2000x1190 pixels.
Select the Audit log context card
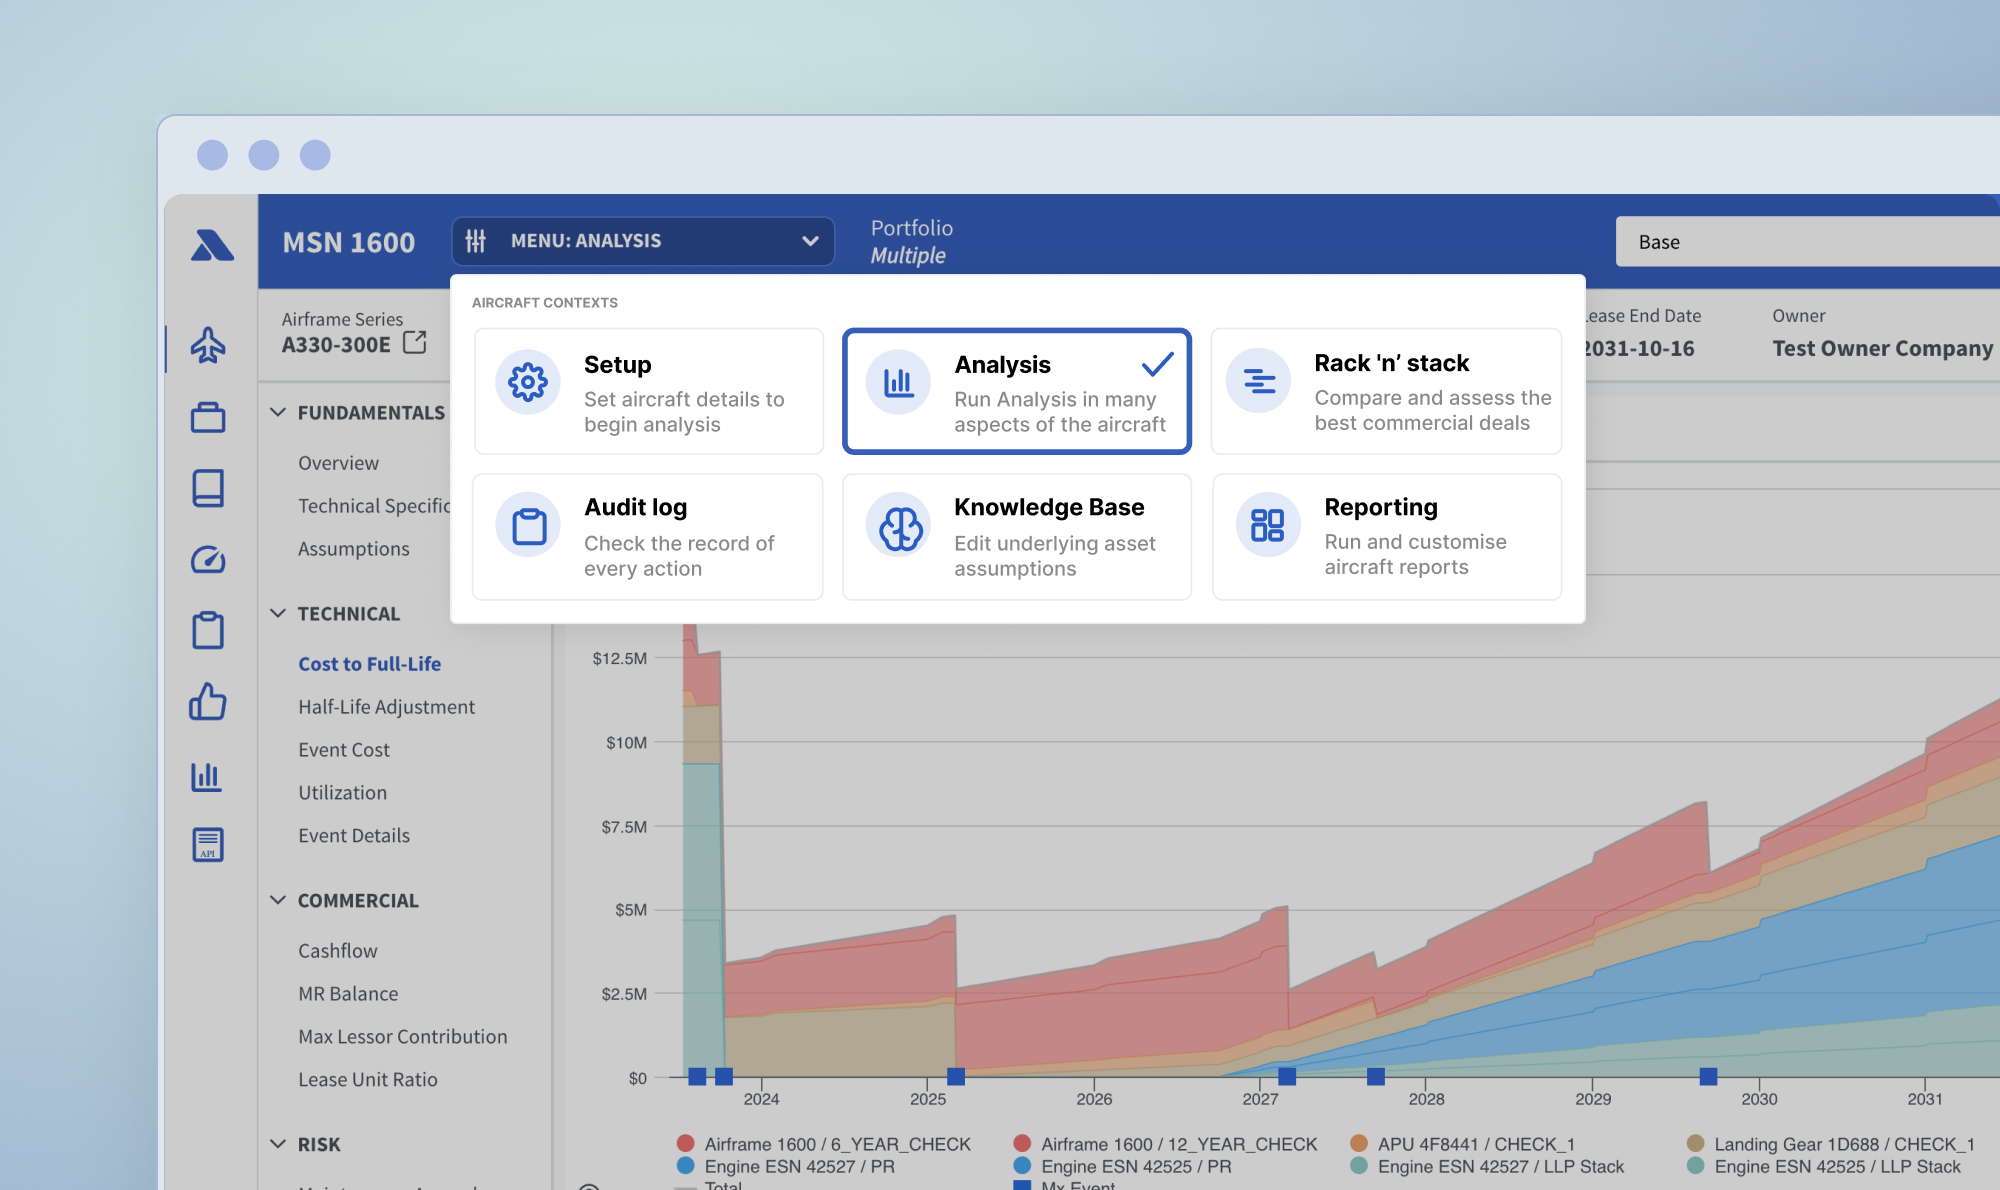[648, 537]
